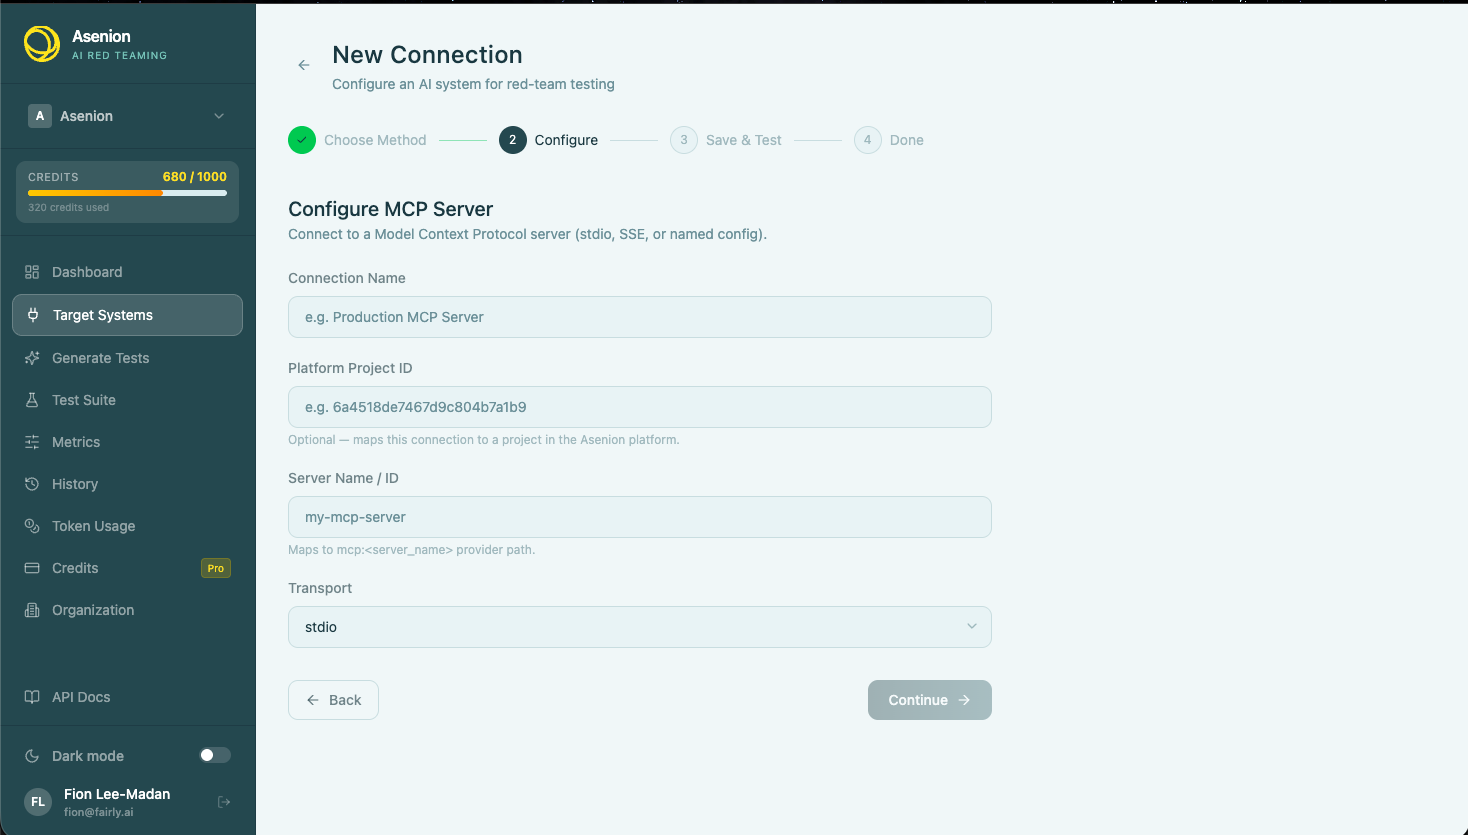Click the A workspace avatar badge
Viewport: 1468px width, 835px height.
pyautogui.click(x=40, y=116)
